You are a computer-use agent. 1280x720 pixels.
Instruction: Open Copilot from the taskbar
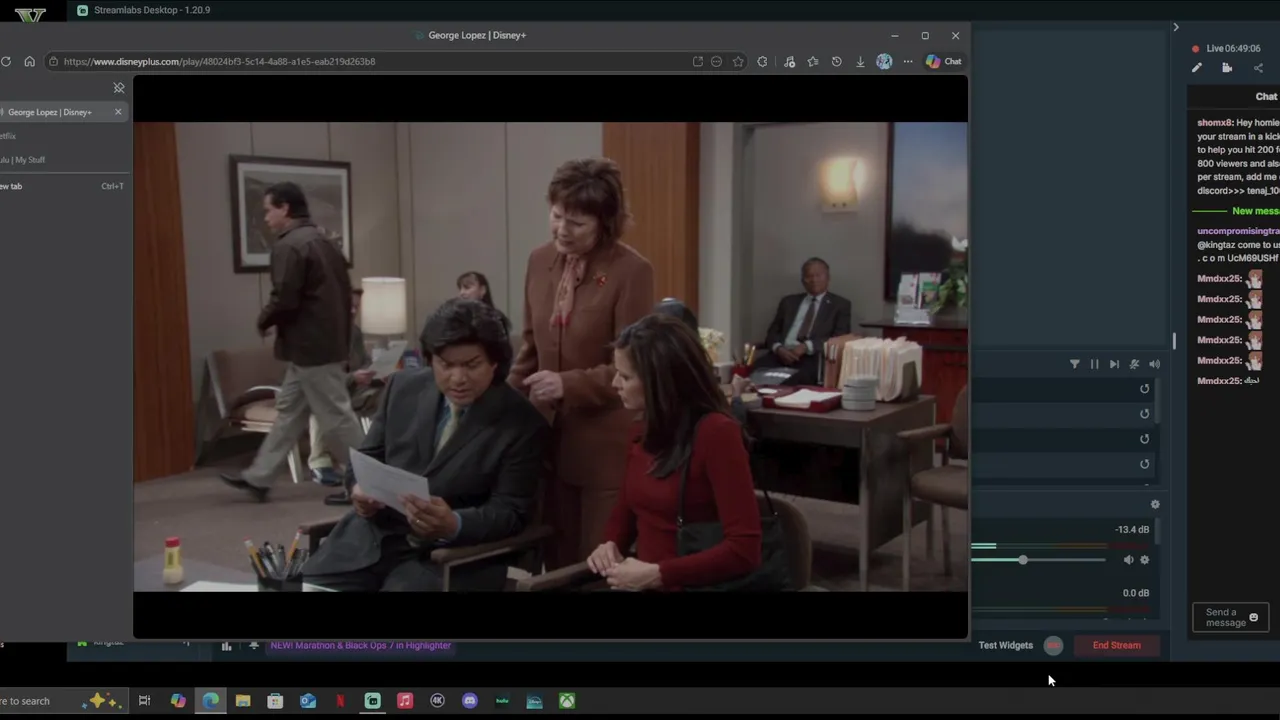178,701
